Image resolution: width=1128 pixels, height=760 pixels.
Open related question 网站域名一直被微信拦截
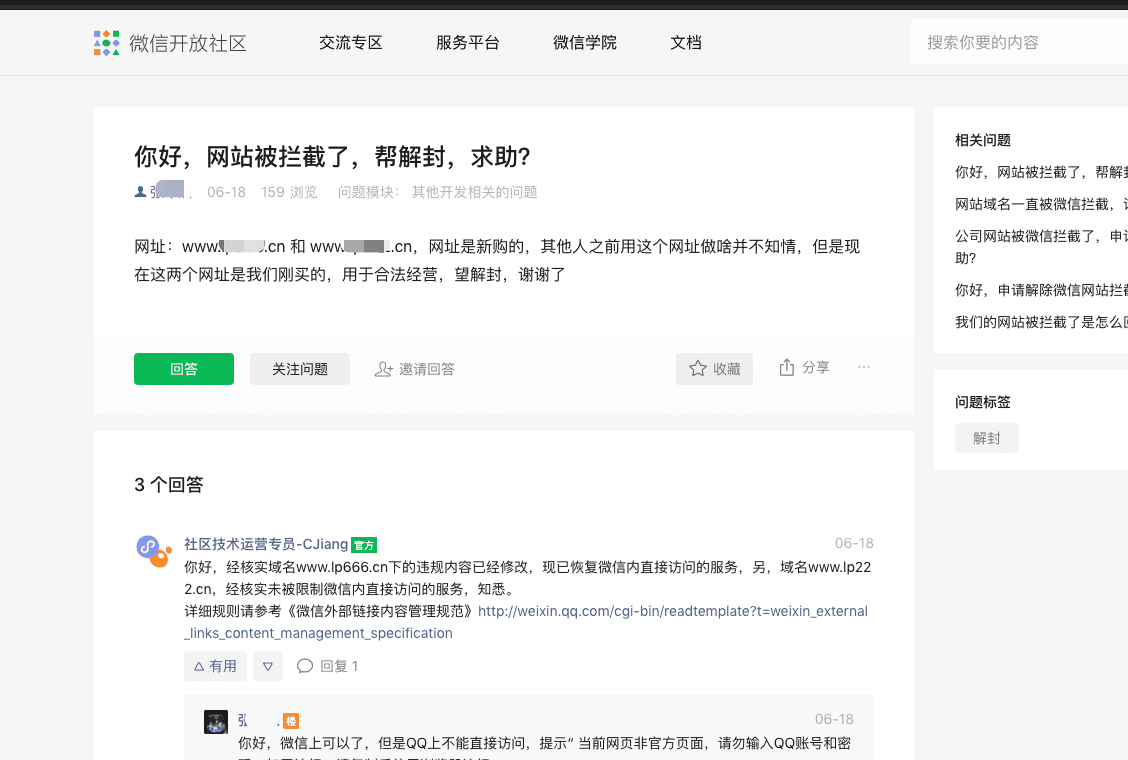click(x=1041, y=204)
